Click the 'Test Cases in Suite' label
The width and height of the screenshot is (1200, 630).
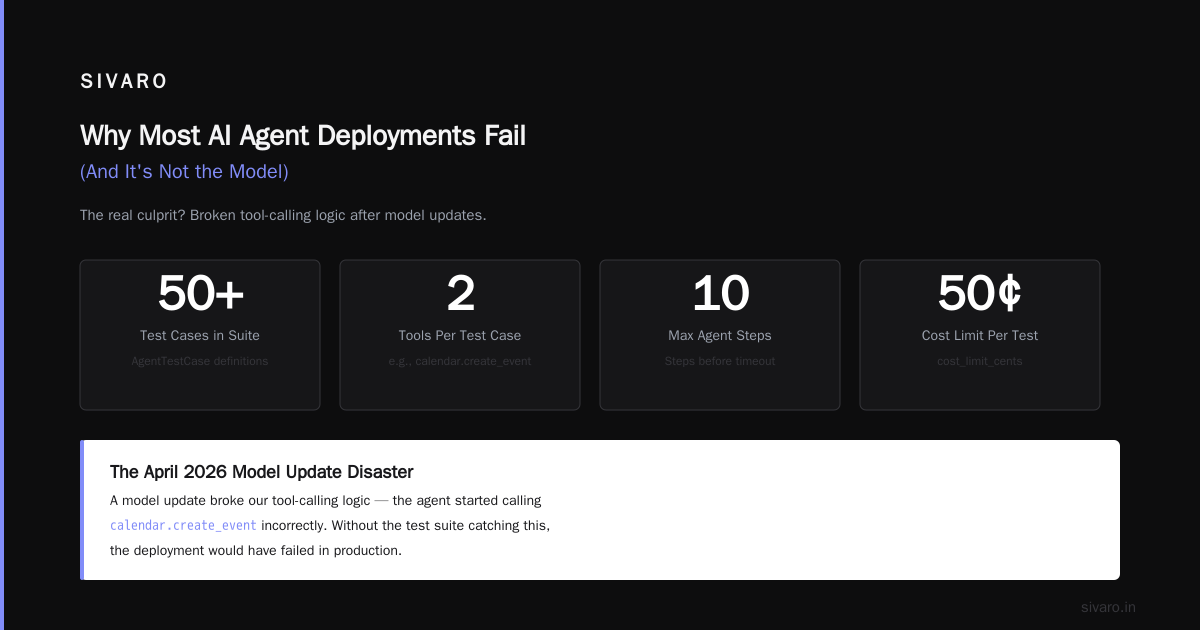pos(200,336)
